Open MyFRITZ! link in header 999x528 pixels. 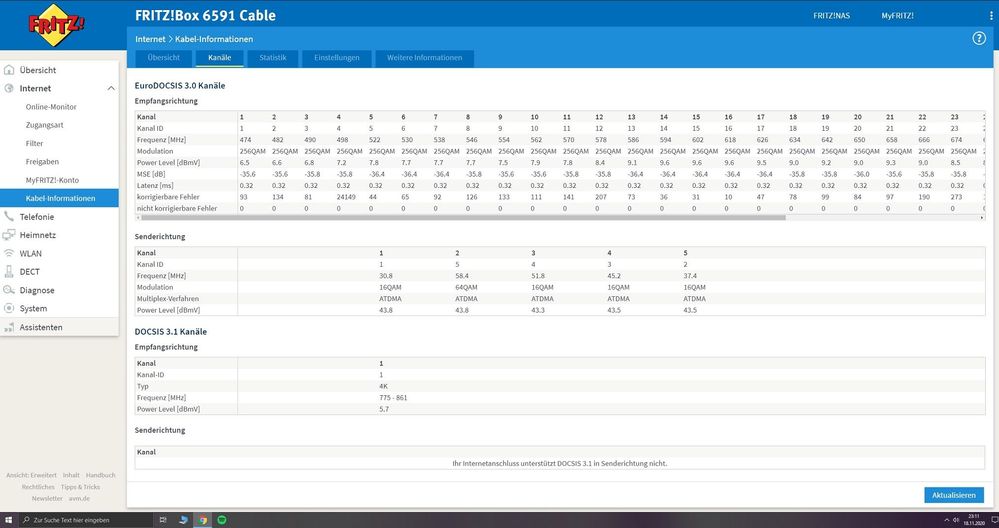(x=898, y=16)
